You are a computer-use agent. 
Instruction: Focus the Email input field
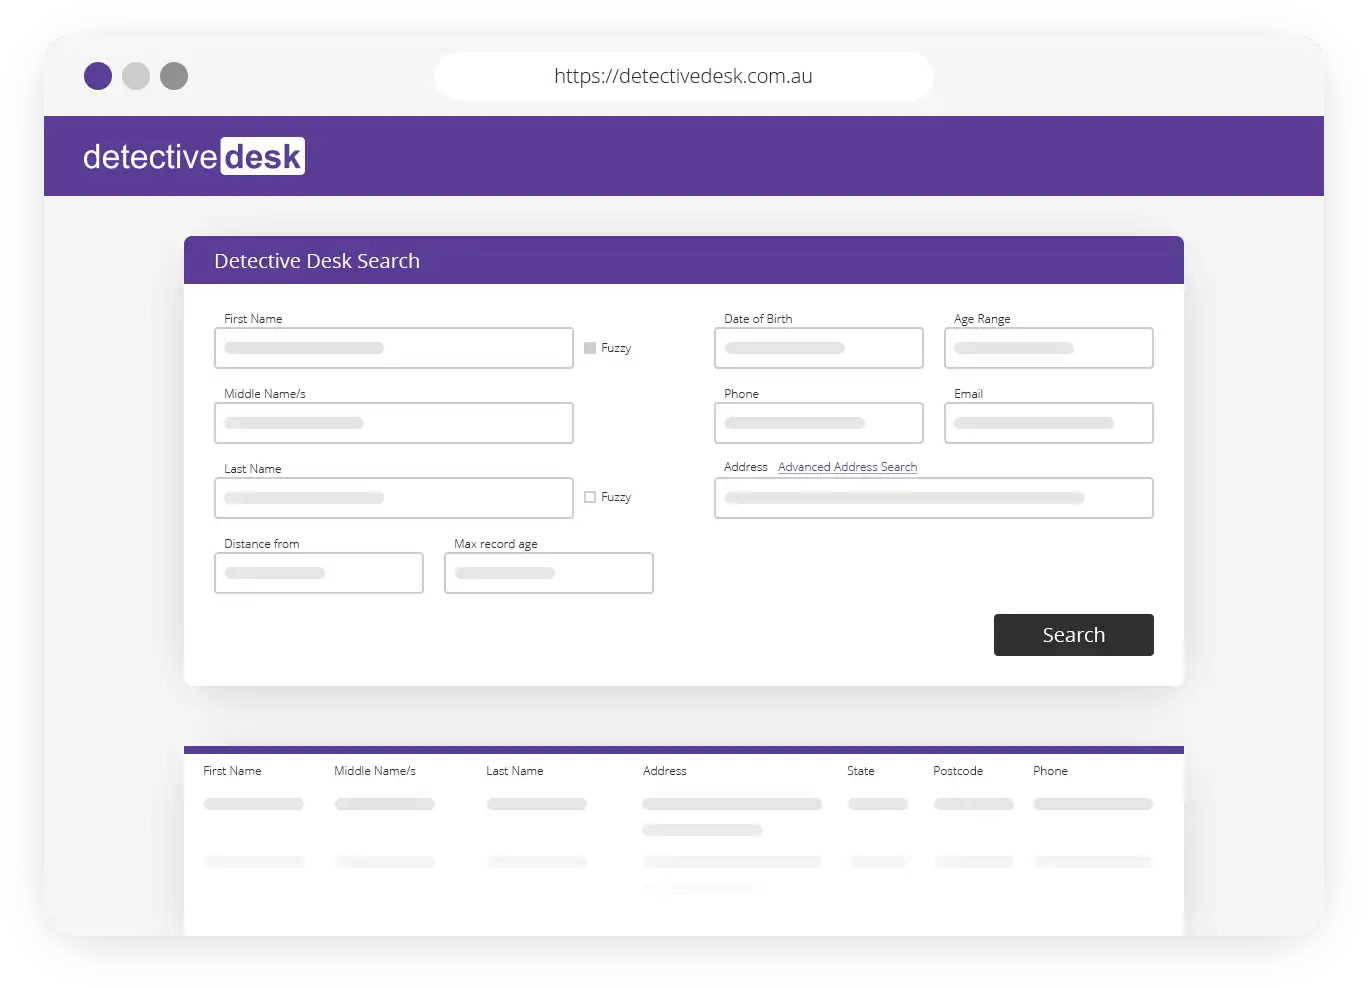1048,423
